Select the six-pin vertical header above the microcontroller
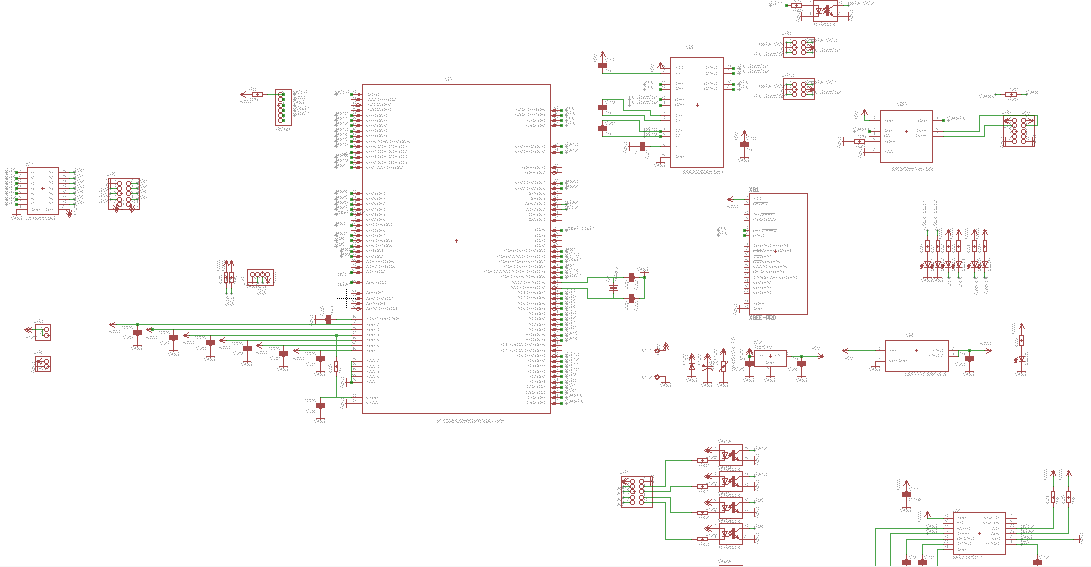Image resolution: width=1091 pixels, height=567 pixels. pos(281,108)
